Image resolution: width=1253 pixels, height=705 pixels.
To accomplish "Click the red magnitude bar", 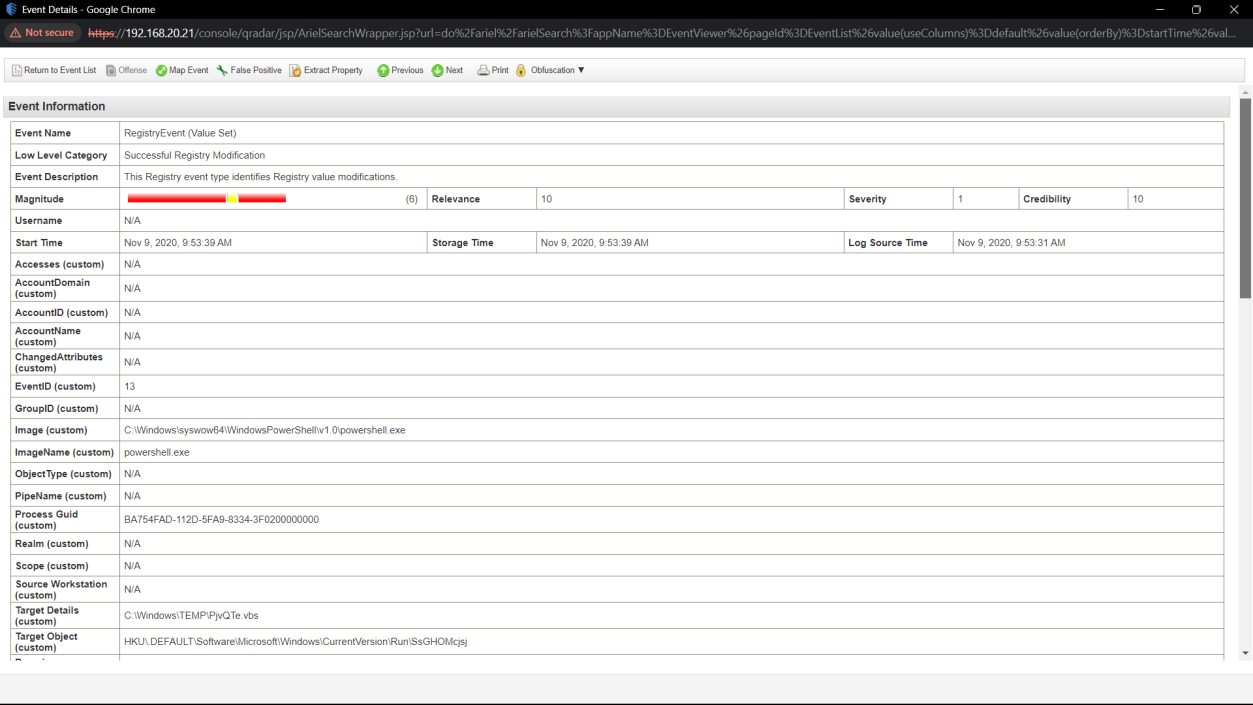I will click(x=207, y=199).
